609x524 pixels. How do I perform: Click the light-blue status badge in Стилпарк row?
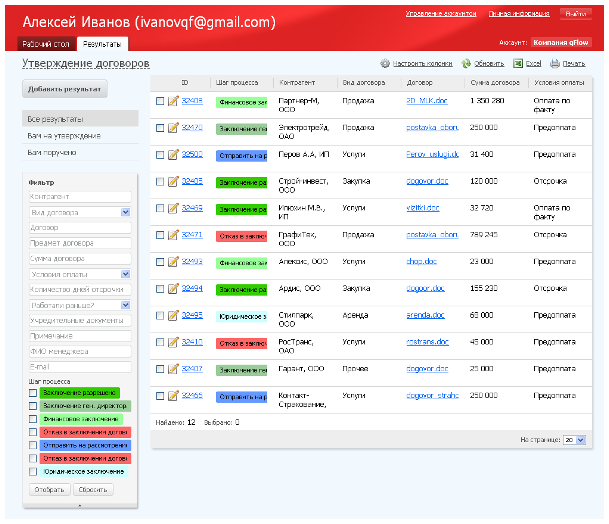click(x=242, y=317)
